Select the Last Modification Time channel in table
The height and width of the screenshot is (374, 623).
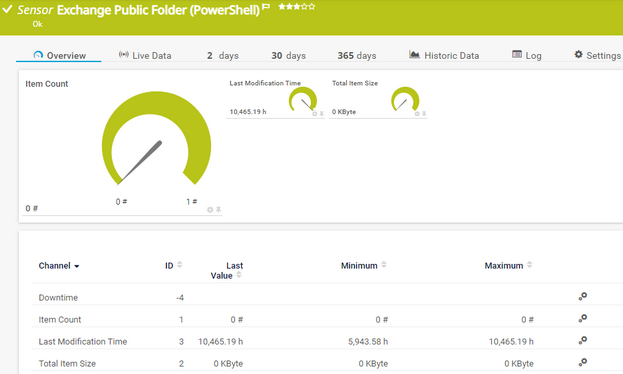[83, 341]
